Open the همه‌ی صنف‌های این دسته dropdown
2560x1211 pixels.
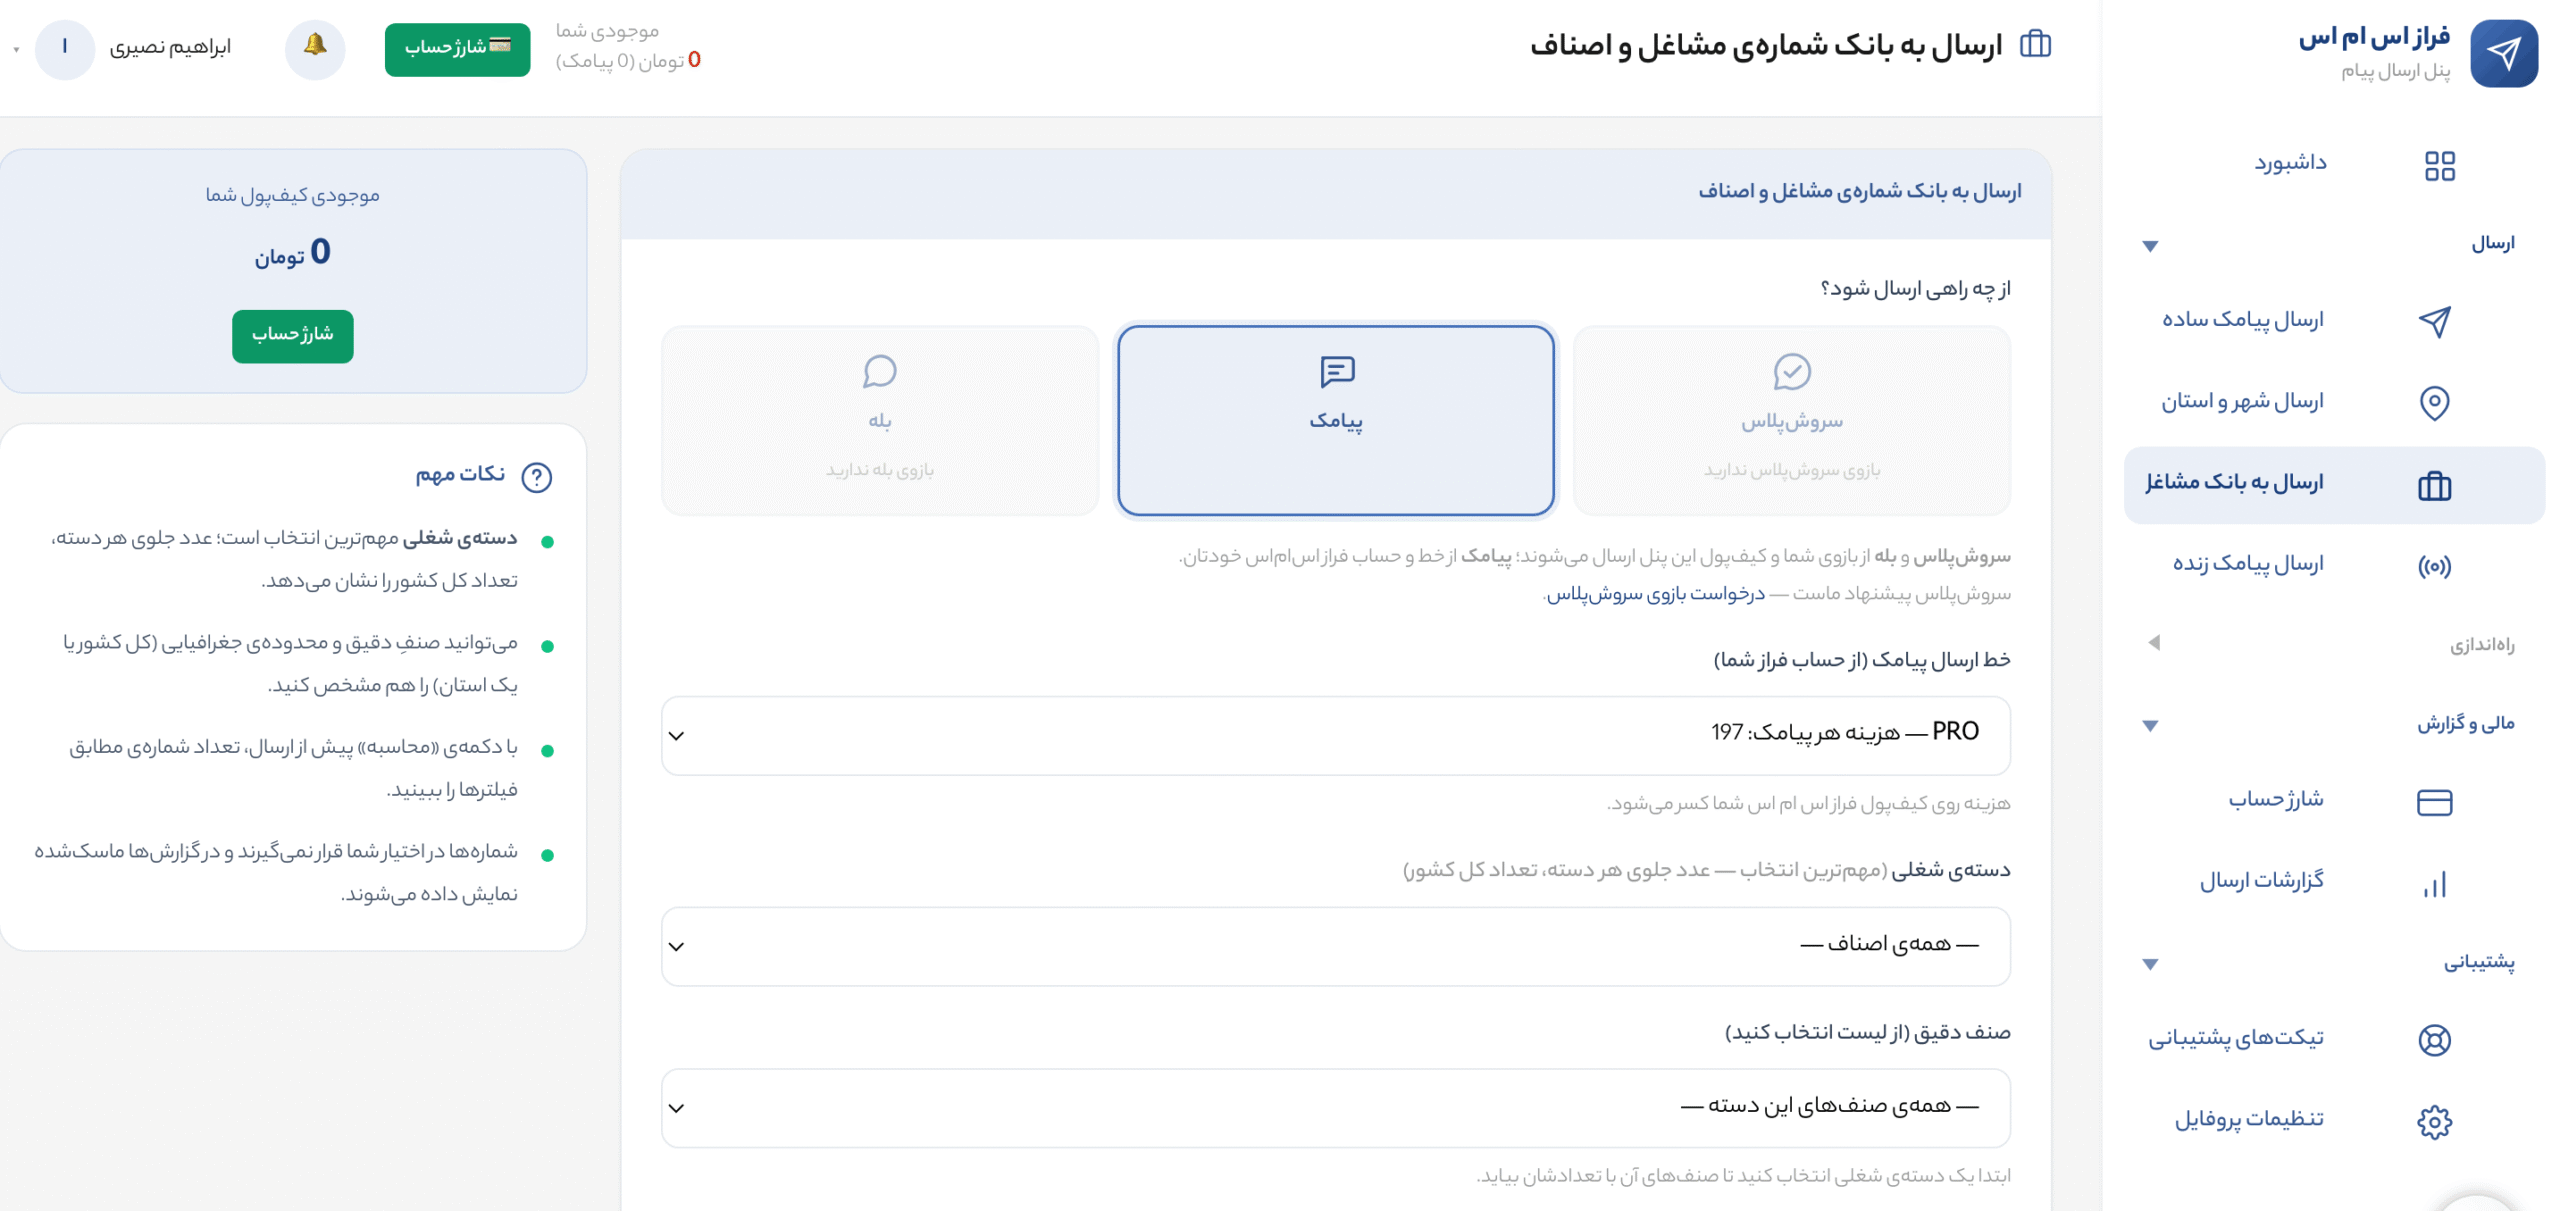(x=1335, y=1107)
